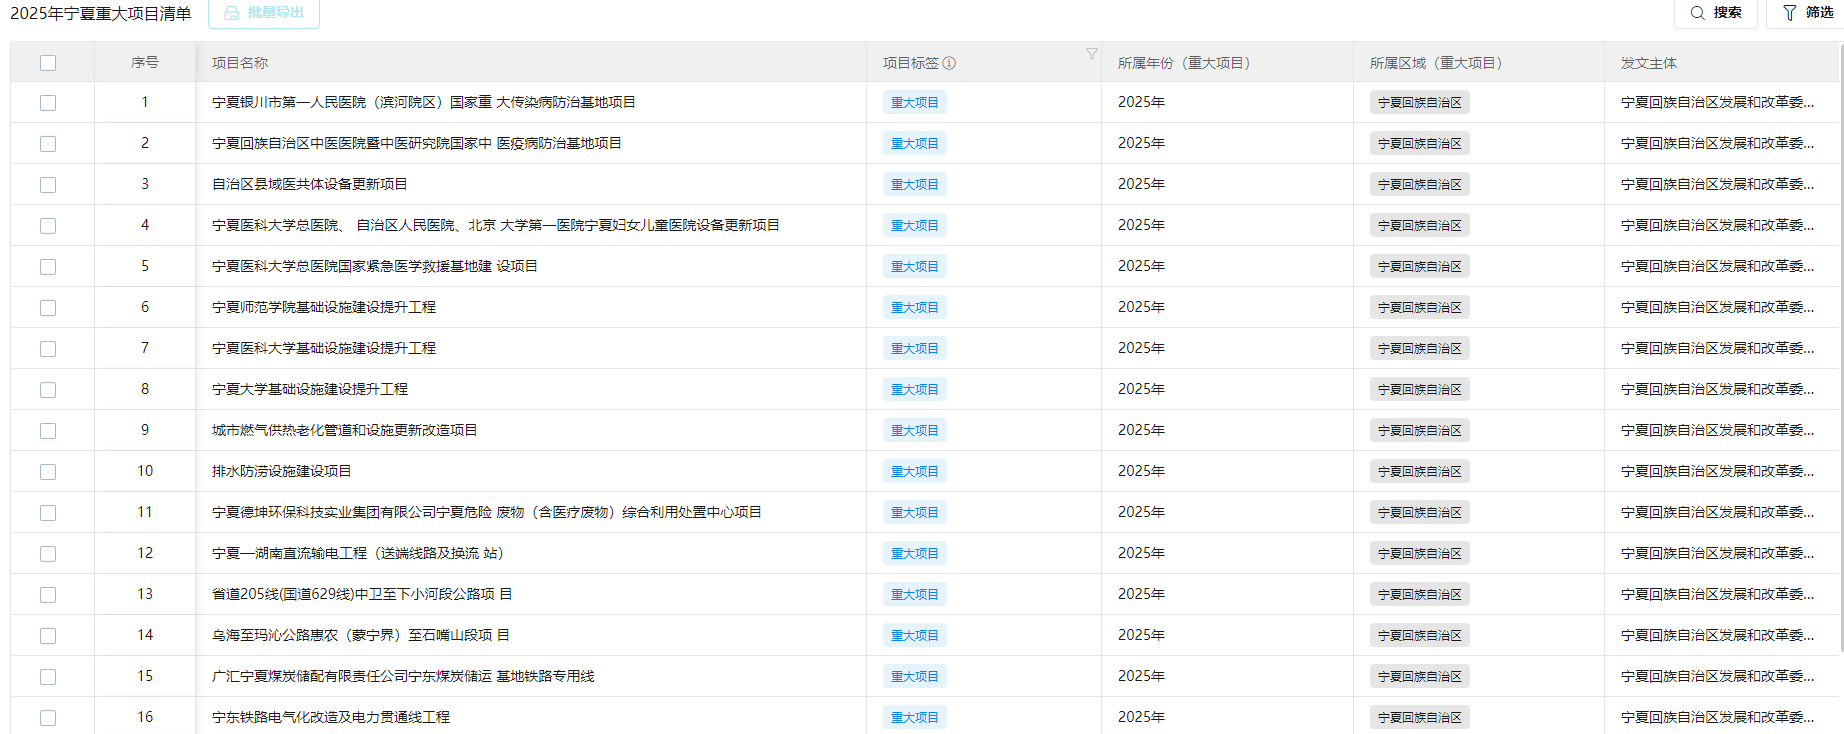Image resolution: width=1844 pixels, height=734 pixels.
Task: Click the 项目名称 column header
Action: click(x=240, y=63)
